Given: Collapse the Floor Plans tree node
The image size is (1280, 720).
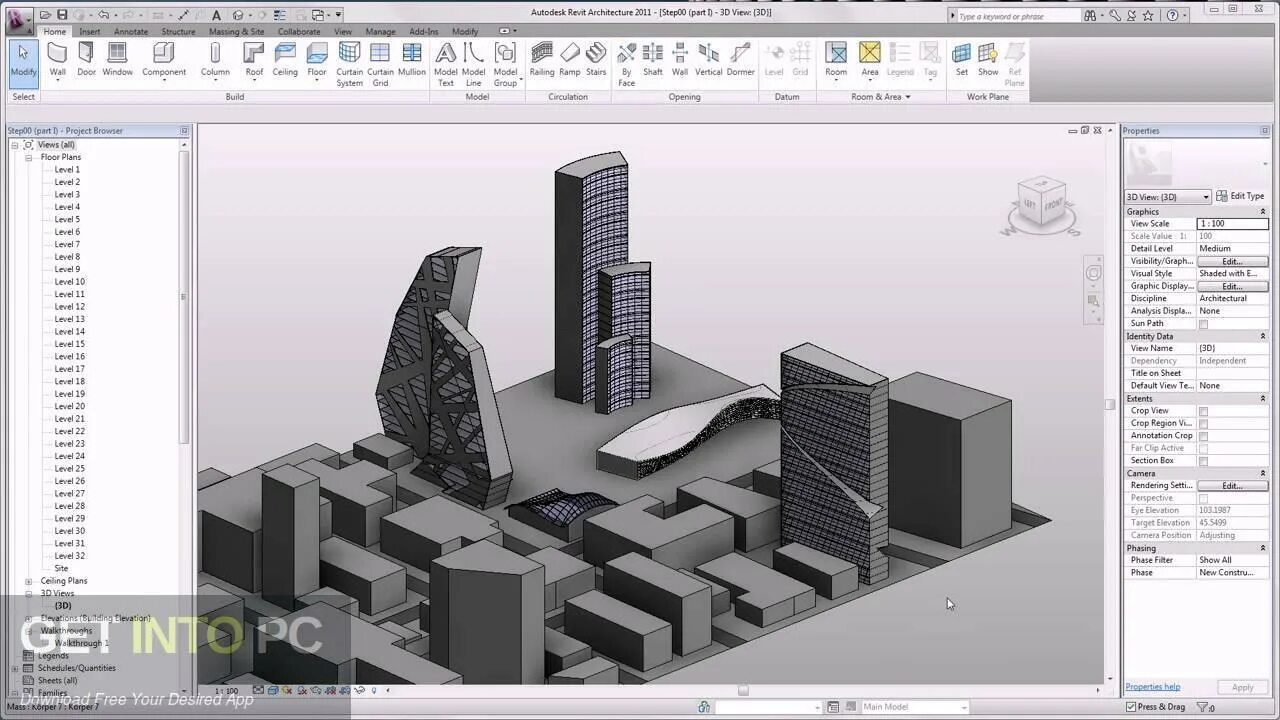Looking at the screenshot, I should 29,157.
